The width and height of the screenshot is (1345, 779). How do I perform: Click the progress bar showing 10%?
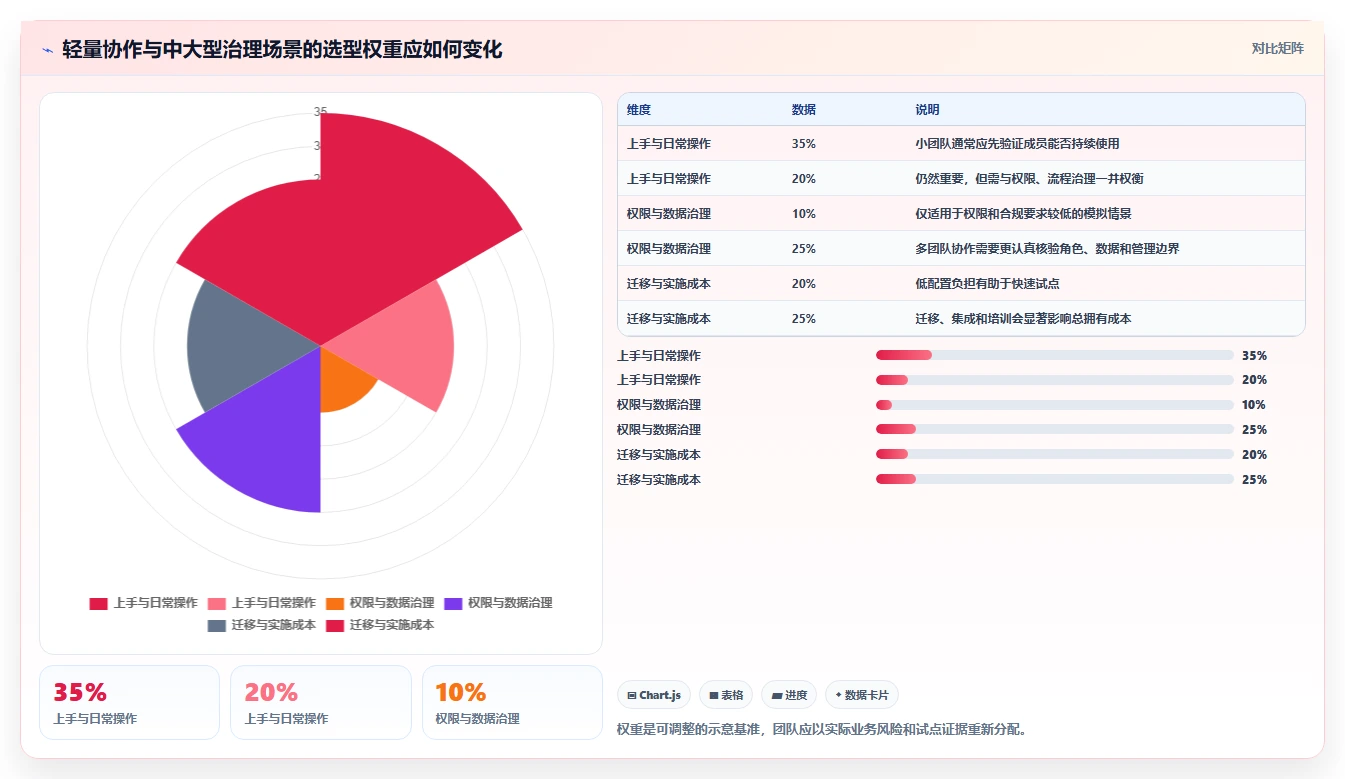point(1055,405)
